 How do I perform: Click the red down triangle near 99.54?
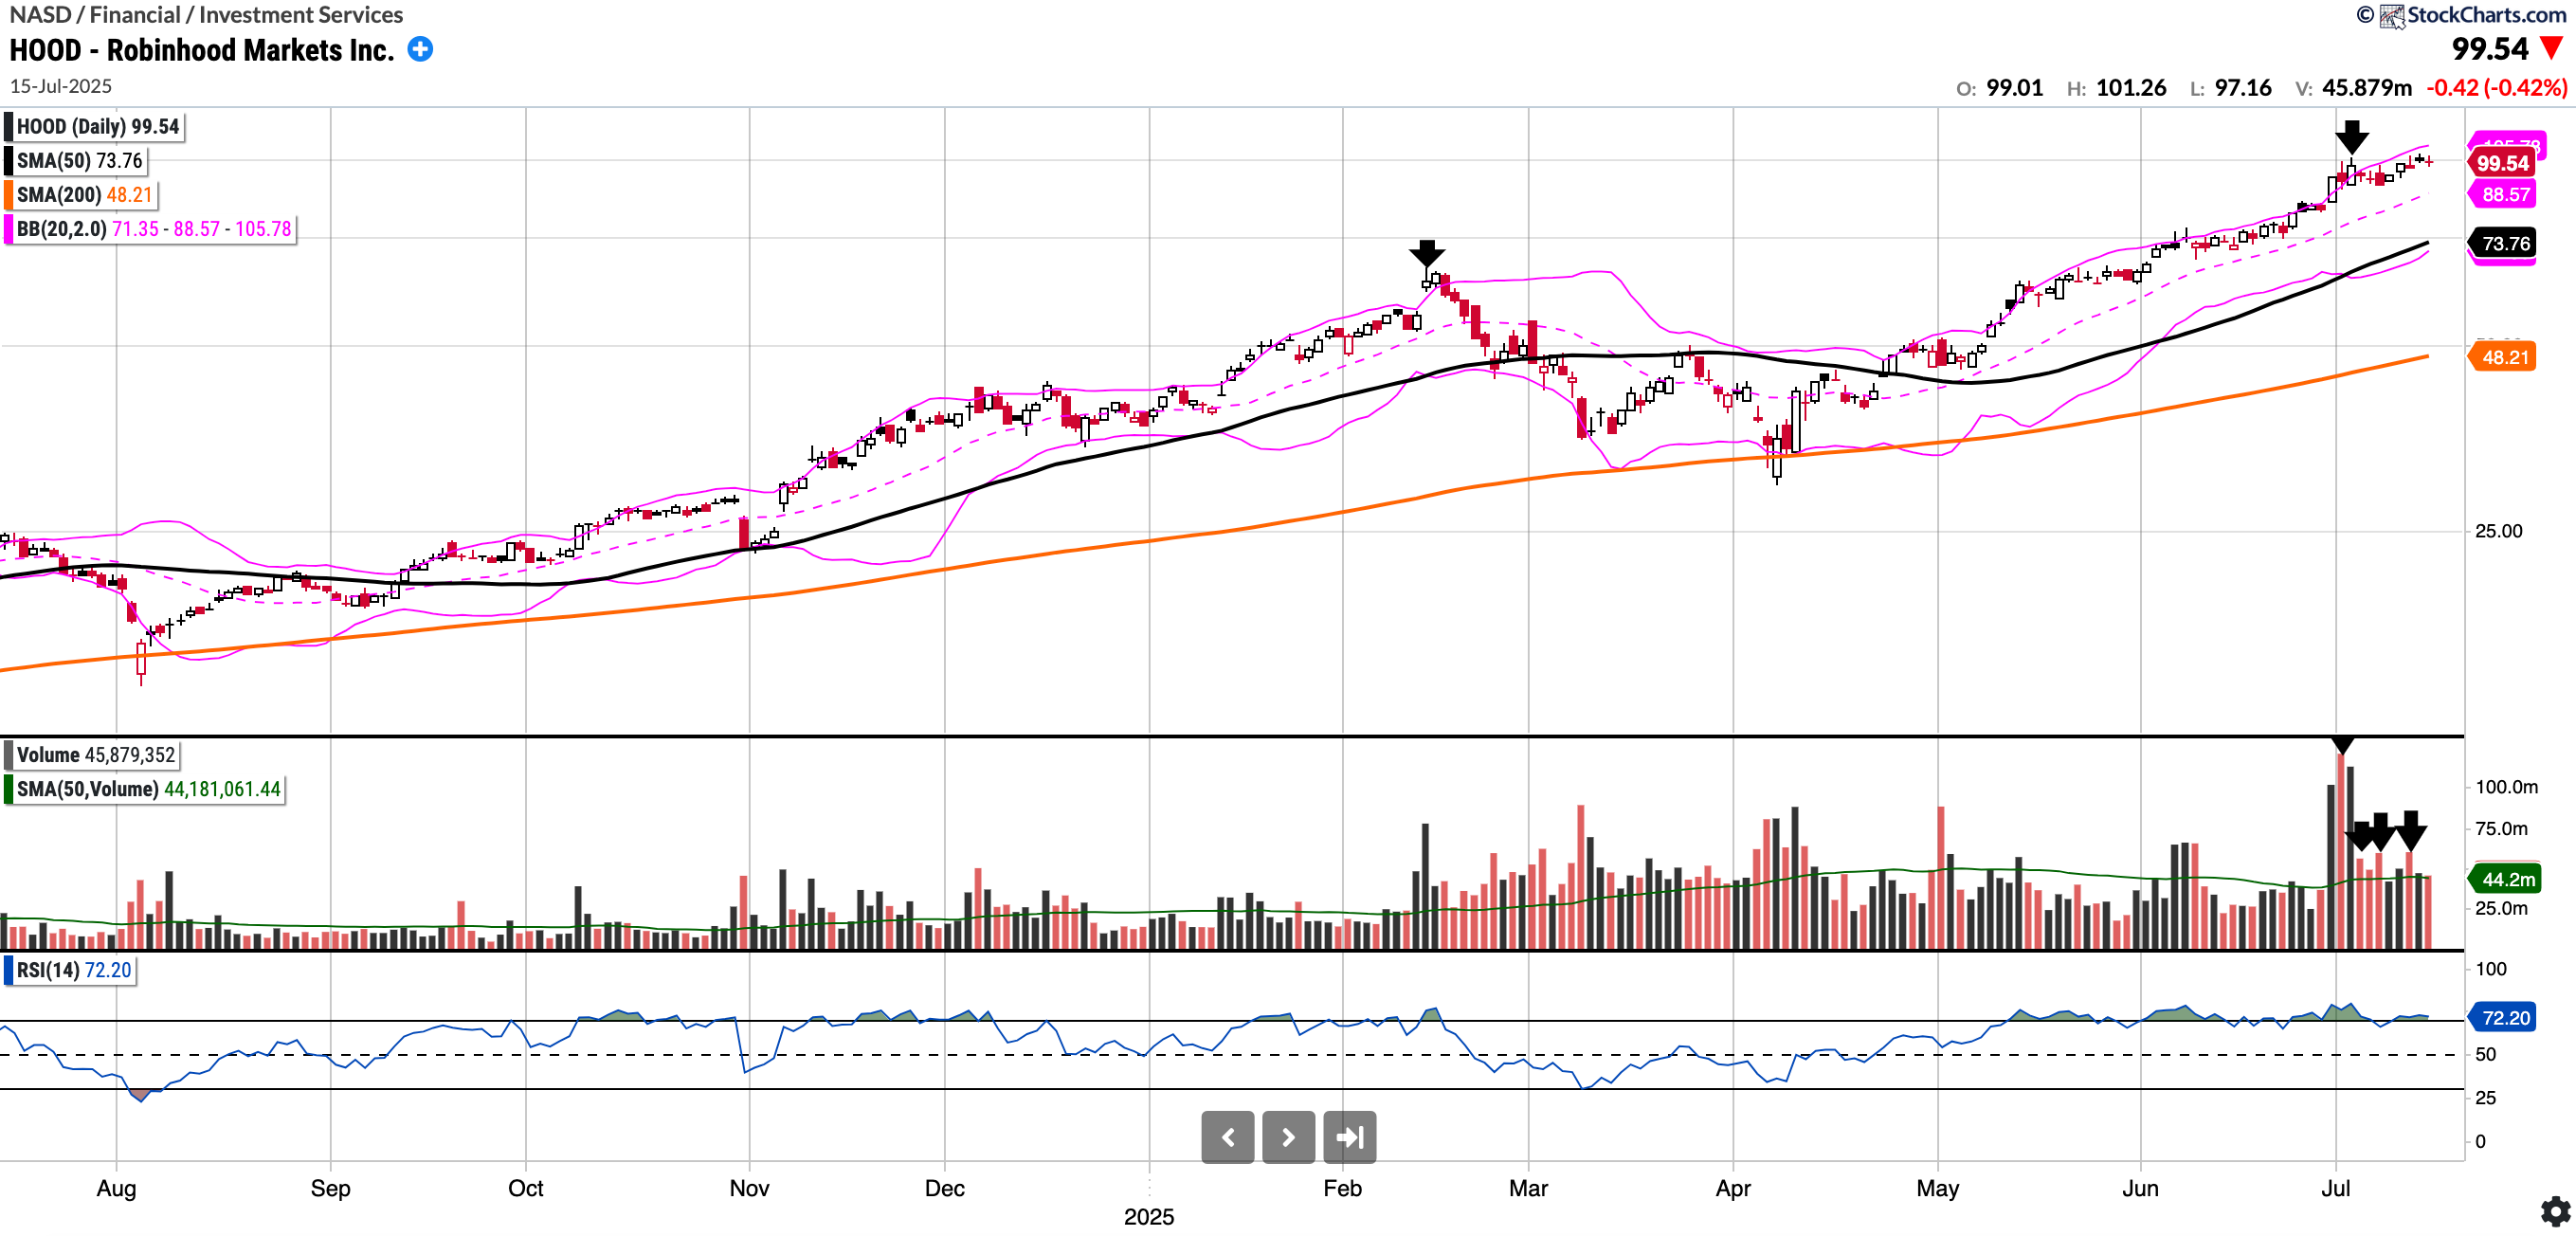[2551, 48]
